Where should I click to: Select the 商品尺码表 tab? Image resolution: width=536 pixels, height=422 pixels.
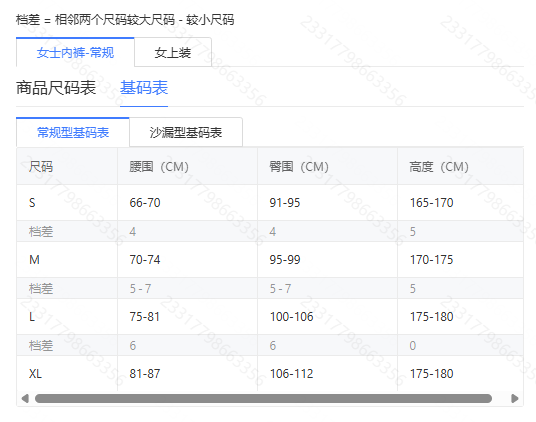point(56,88)
